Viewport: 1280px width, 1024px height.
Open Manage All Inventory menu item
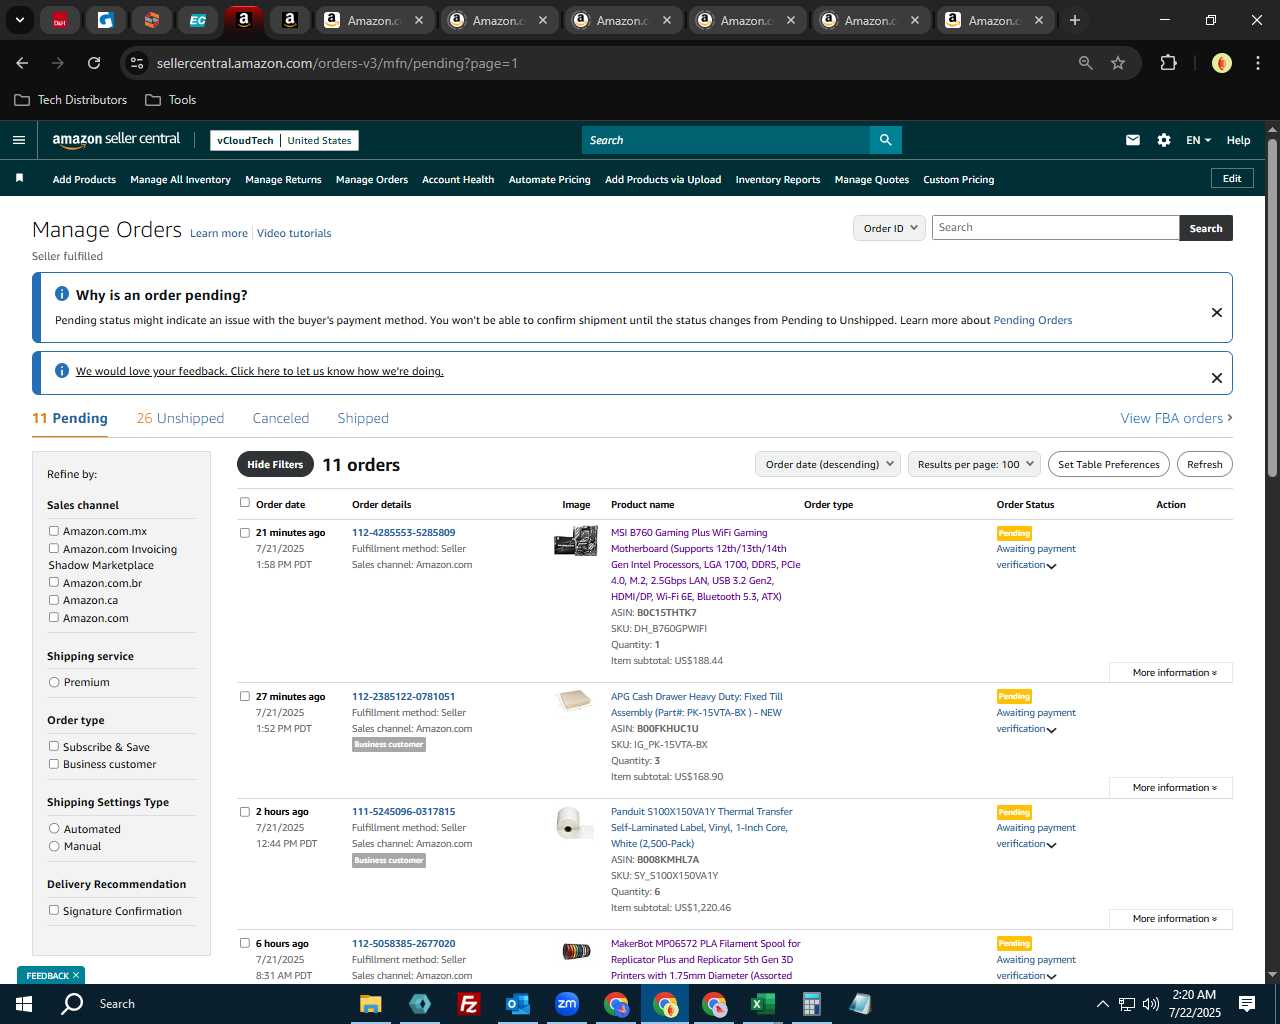(x=180, y=180)
